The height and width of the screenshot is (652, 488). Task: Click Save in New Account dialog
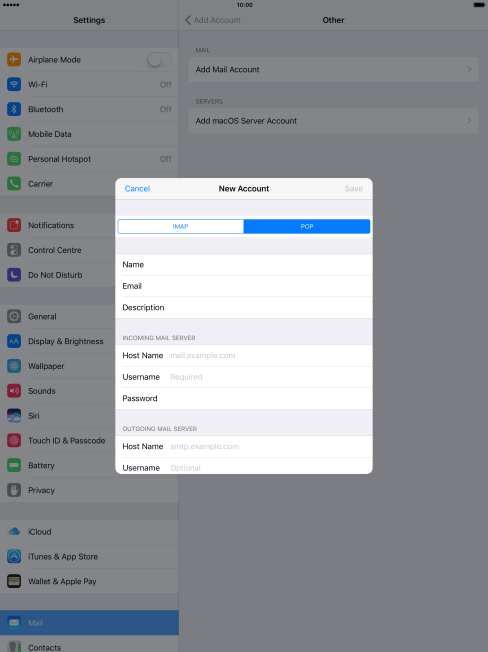[354, 189]
